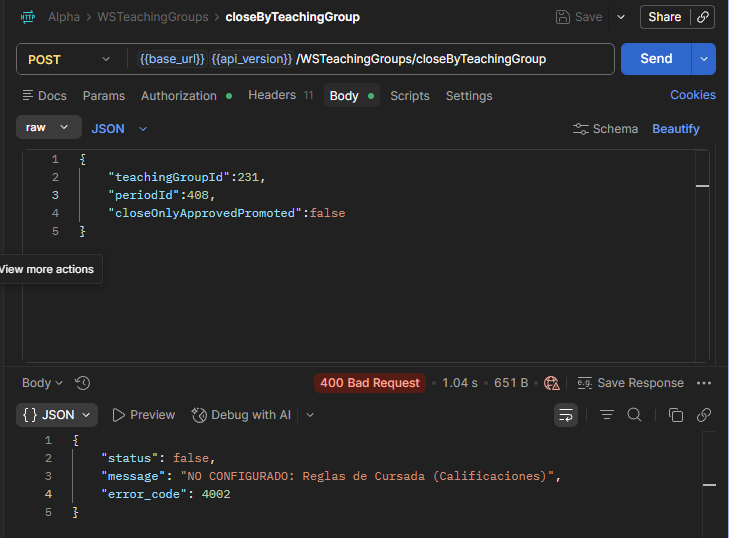The width and height of the screenshot is (729, 538).
Task: Open the JSON response format dropdown
Action: tap(57, 415)
